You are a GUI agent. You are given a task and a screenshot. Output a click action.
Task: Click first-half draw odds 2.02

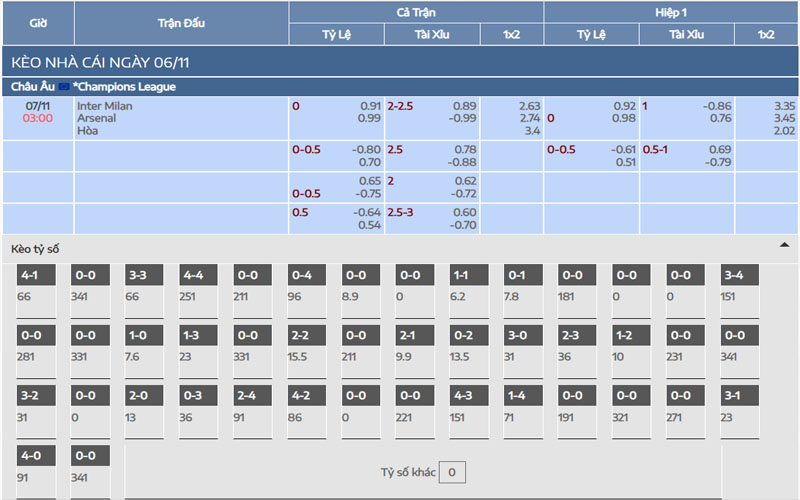[x=784, y=130]
